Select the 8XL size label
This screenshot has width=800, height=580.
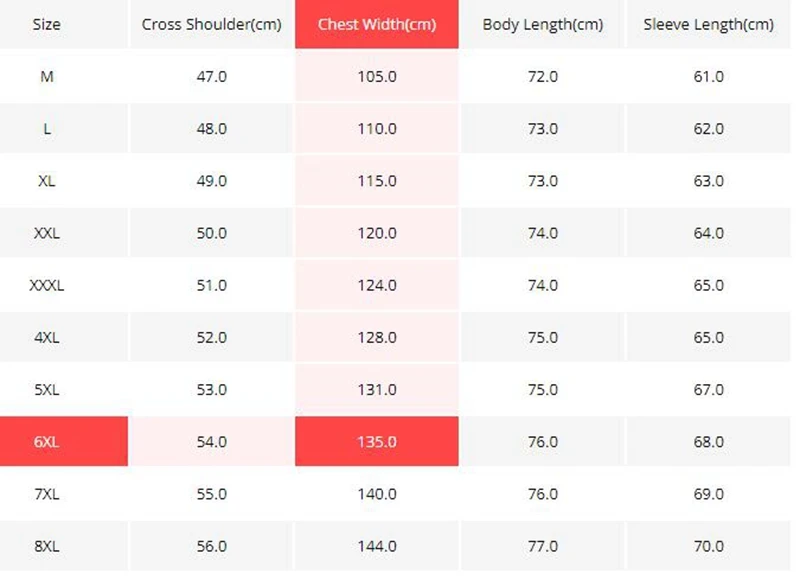click(x=47, y=546)
